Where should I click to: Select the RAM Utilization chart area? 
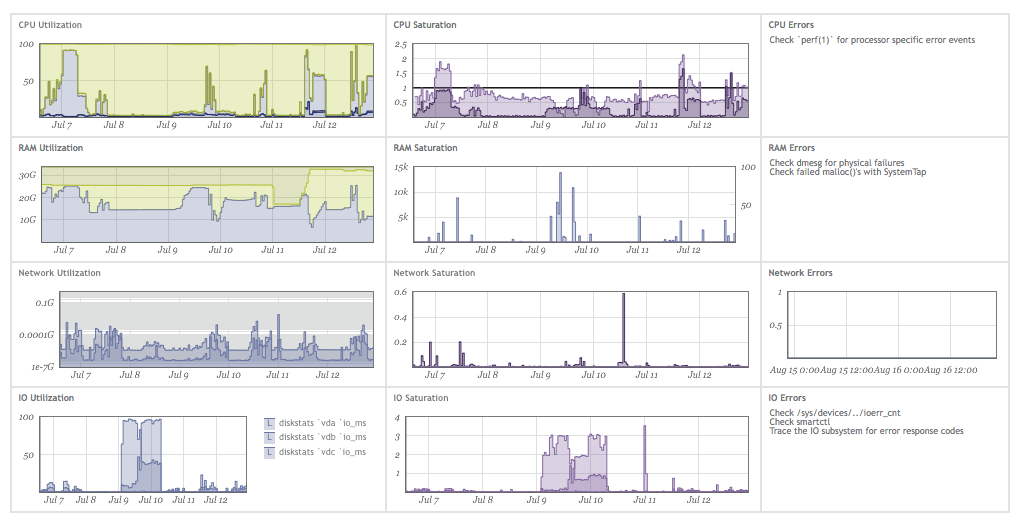click(x=206, y=204)
